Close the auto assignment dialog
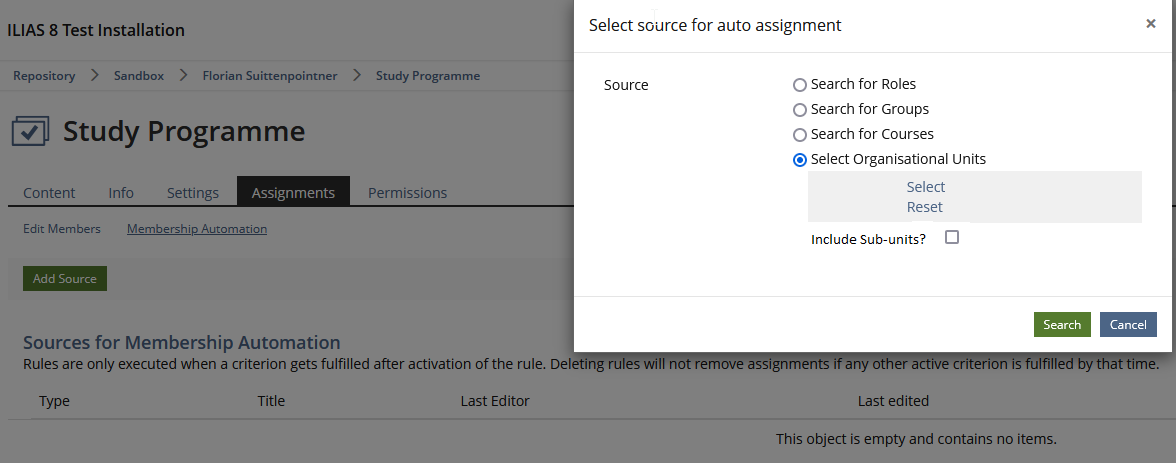This screenshot has width=1176, height=463. [x=1151, y=24]
